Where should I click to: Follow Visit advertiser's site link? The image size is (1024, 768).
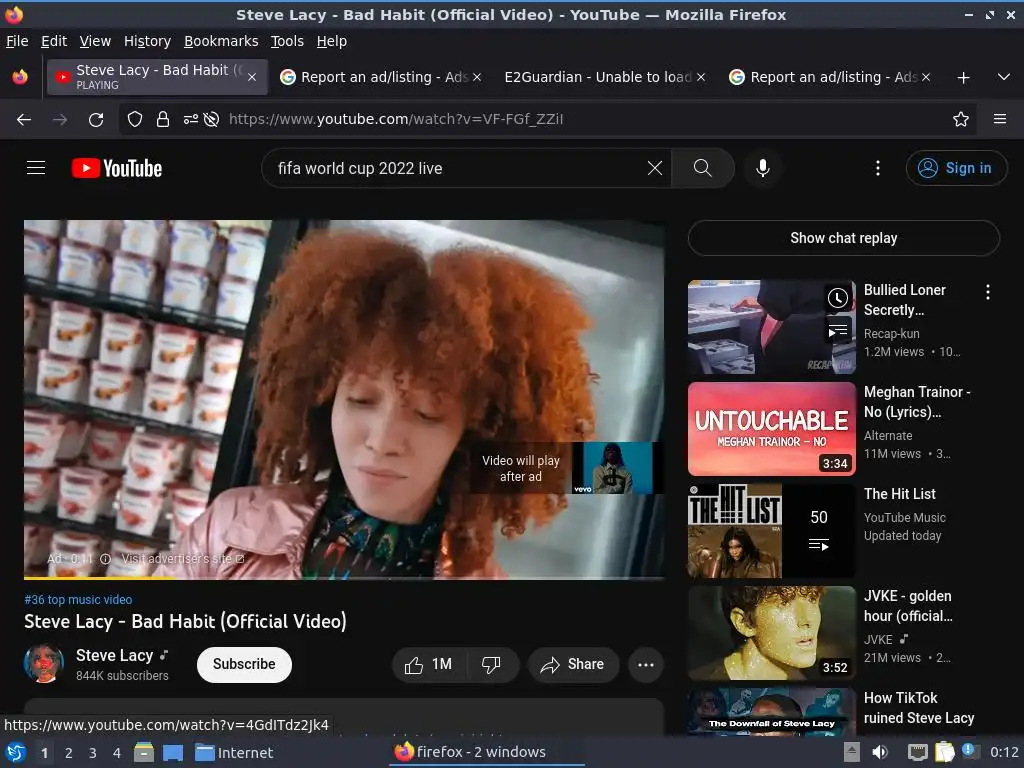[x=183, y=559]
